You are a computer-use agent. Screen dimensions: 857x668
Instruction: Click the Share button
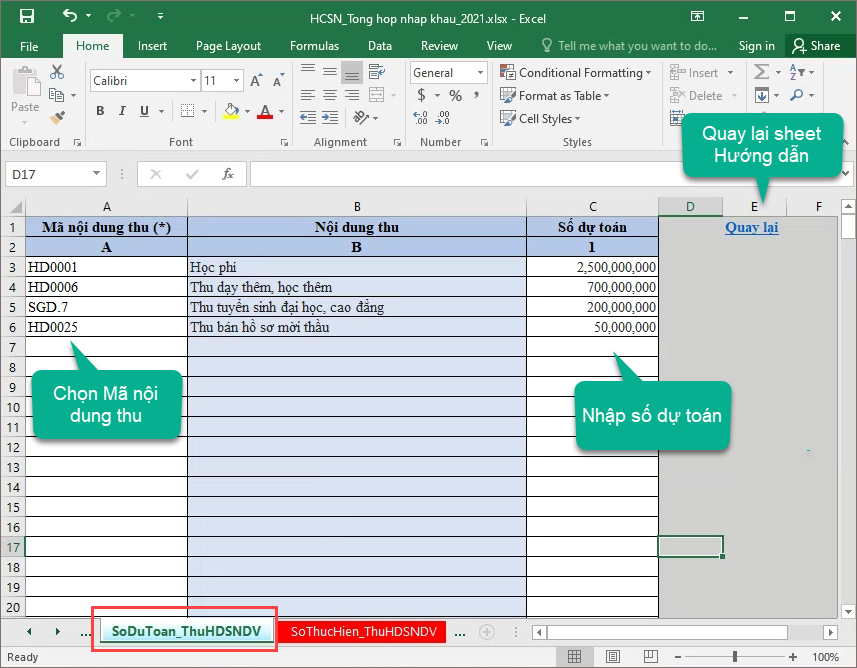[816, 46]
